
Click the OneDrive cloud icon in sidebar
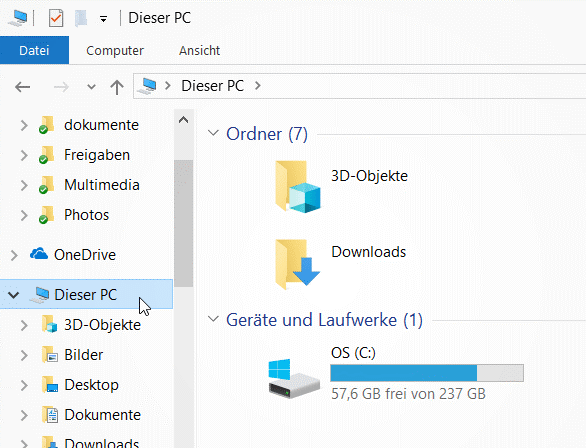click(39, 254)
